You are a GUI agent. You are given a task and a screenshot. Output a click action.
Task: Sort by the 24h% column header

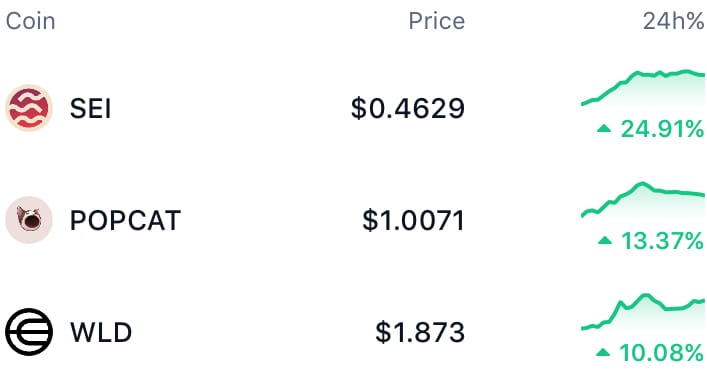point(674,21)
